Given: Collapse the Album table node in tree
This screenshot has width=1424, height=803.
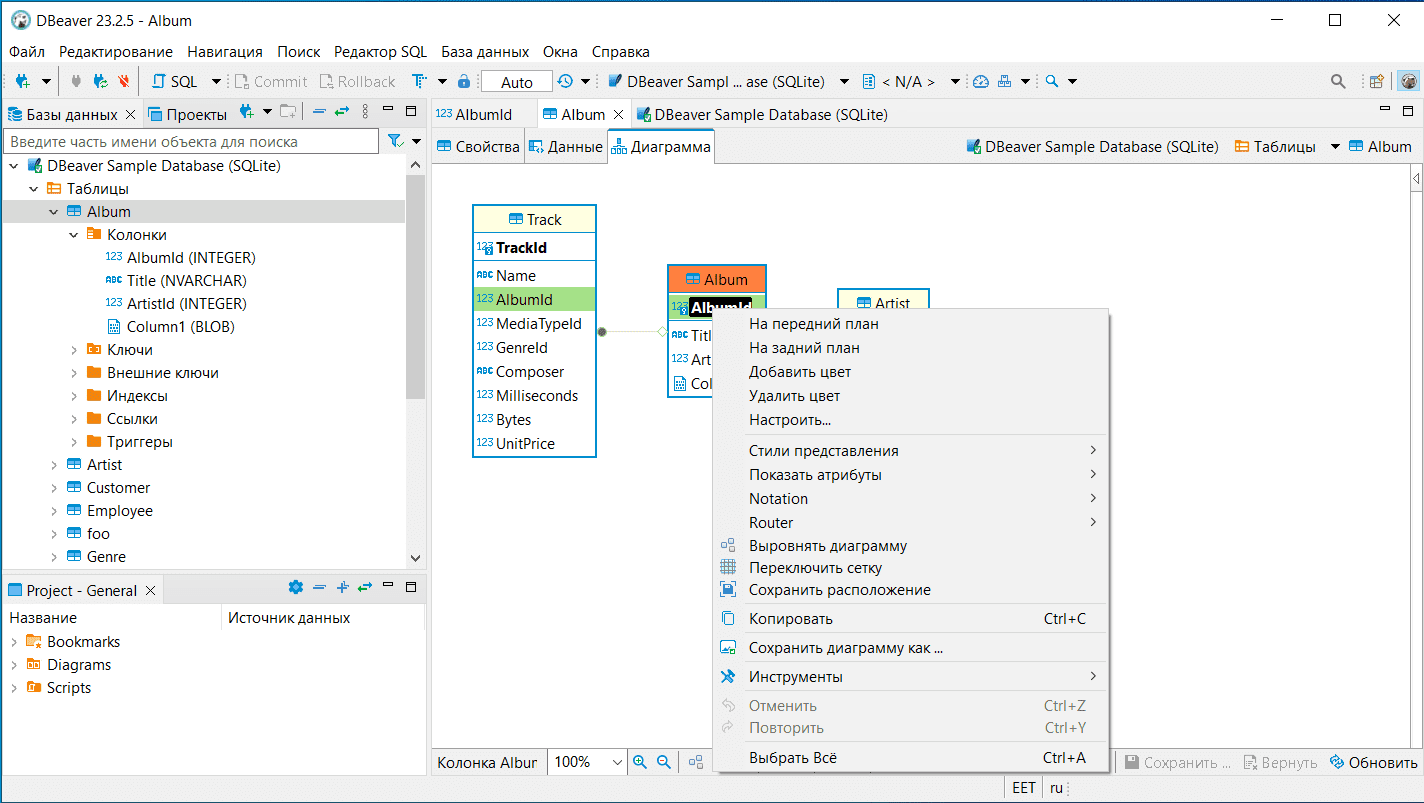Looking at the screenshot, I should [54, 212].
